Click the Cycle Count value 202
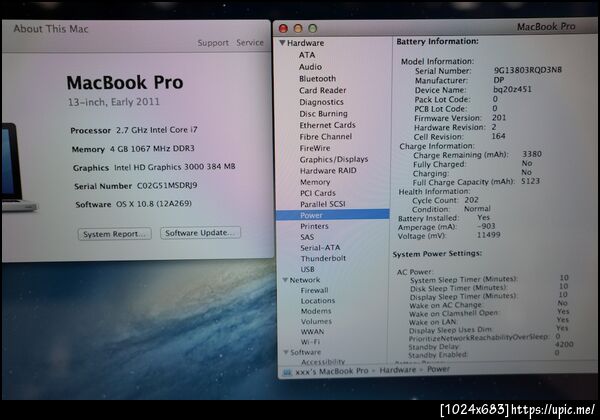 click(471, 200)
